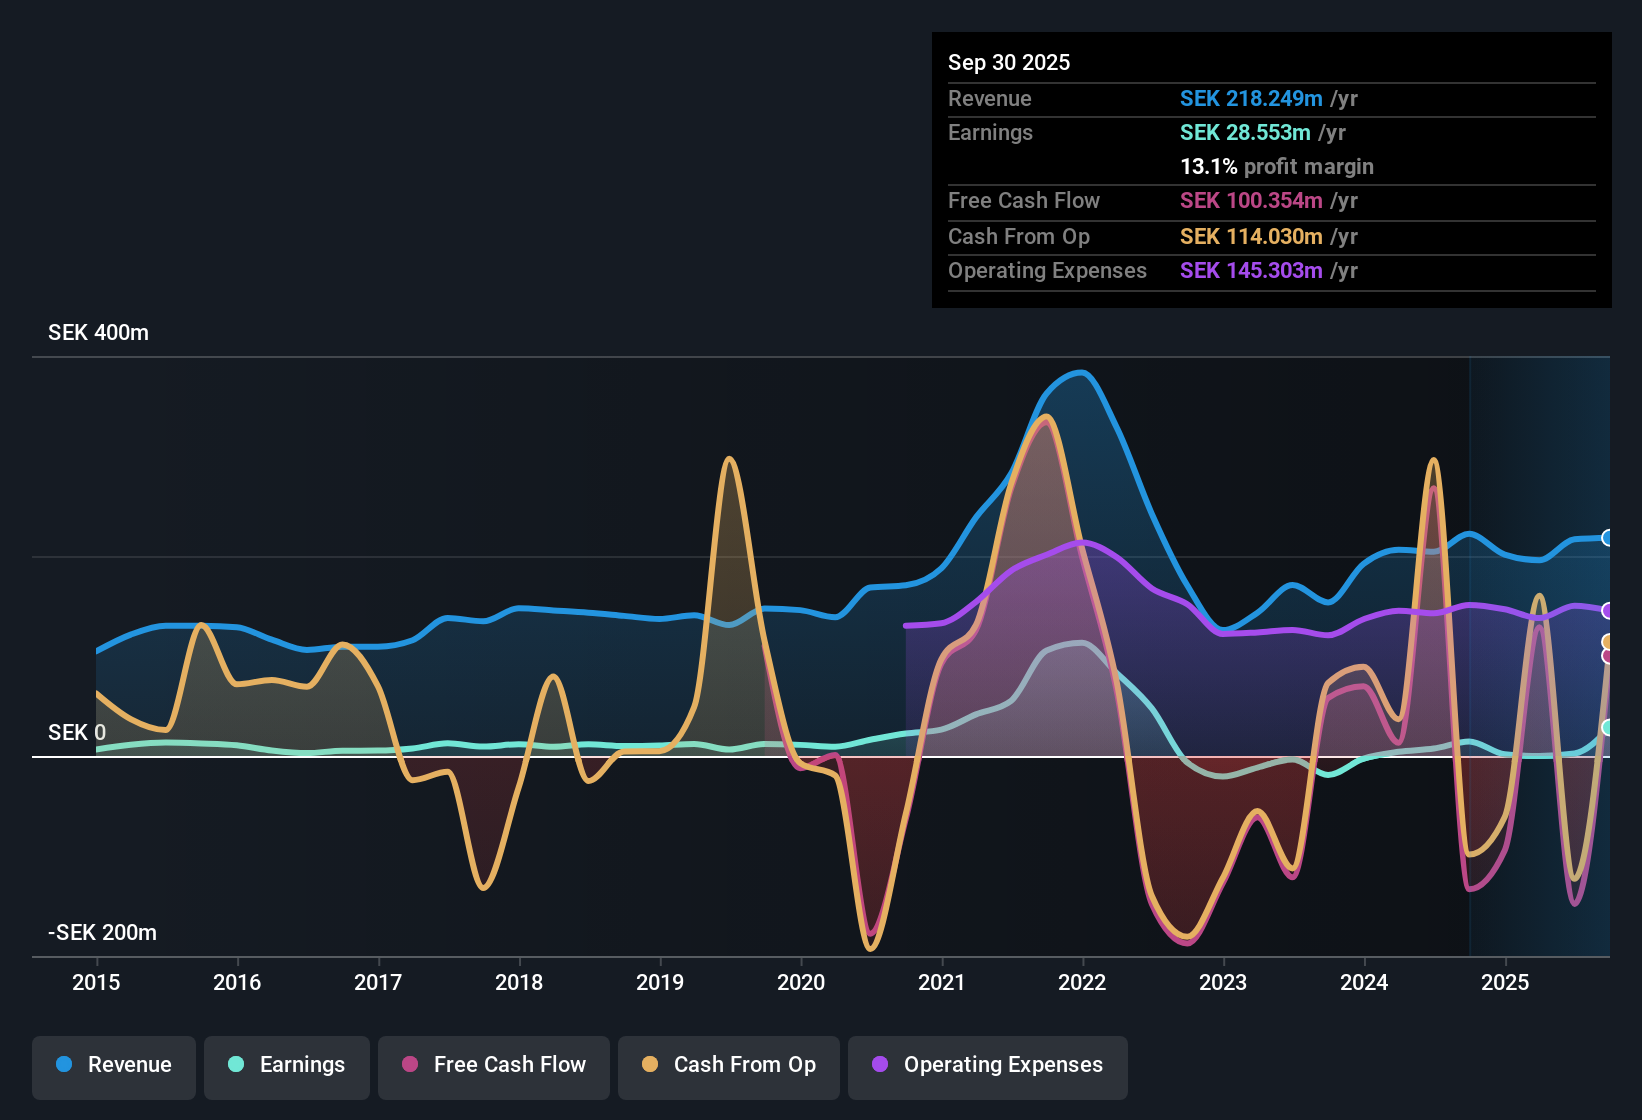
Task: Click the orange Cash From Op legend dot
Action: click(650, 1064)
